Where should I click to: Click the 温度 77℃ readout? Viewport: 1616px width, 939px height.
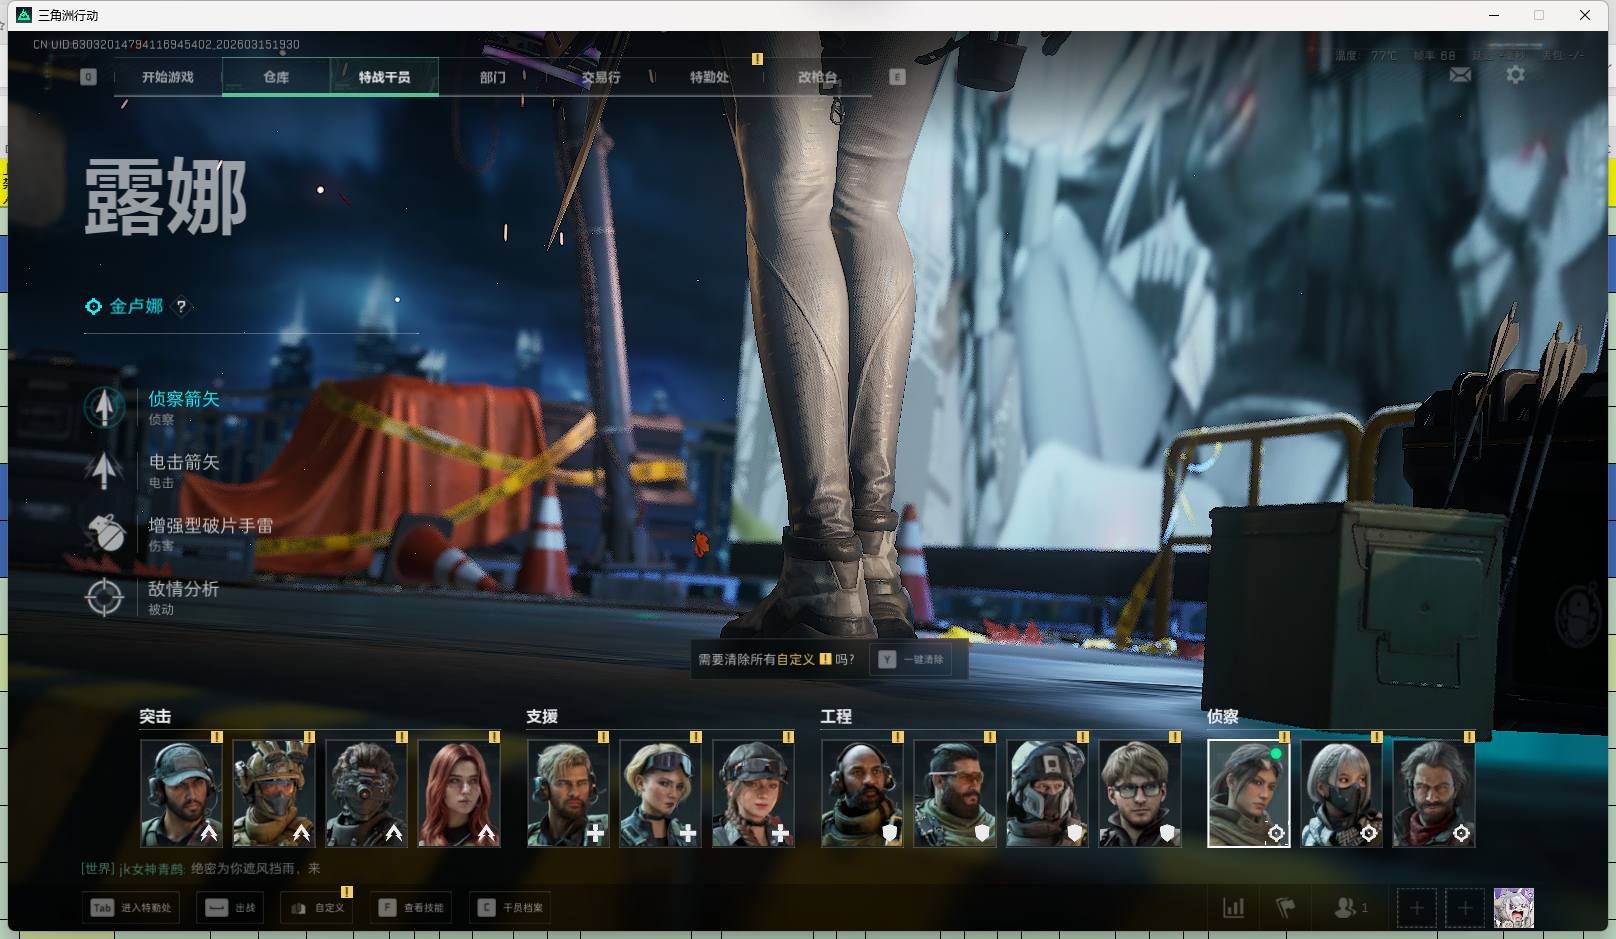(x=1367, y=55)
